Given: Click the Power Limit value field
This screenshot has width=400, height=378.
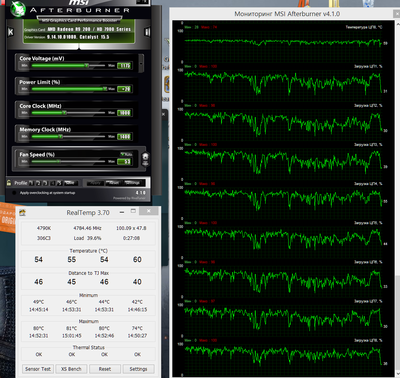Looking at the screenshot, I should (124, 89).
